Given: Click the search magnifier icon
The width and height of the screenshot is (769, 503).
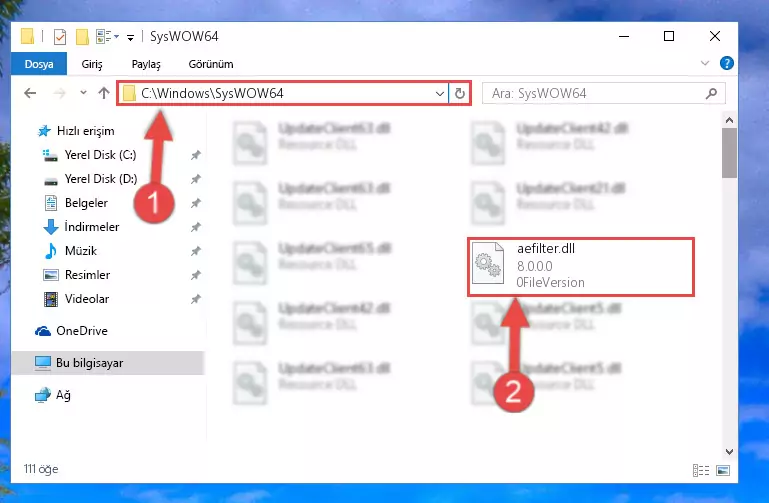Looking at the screenshot, I should click(x=711, y=93).
